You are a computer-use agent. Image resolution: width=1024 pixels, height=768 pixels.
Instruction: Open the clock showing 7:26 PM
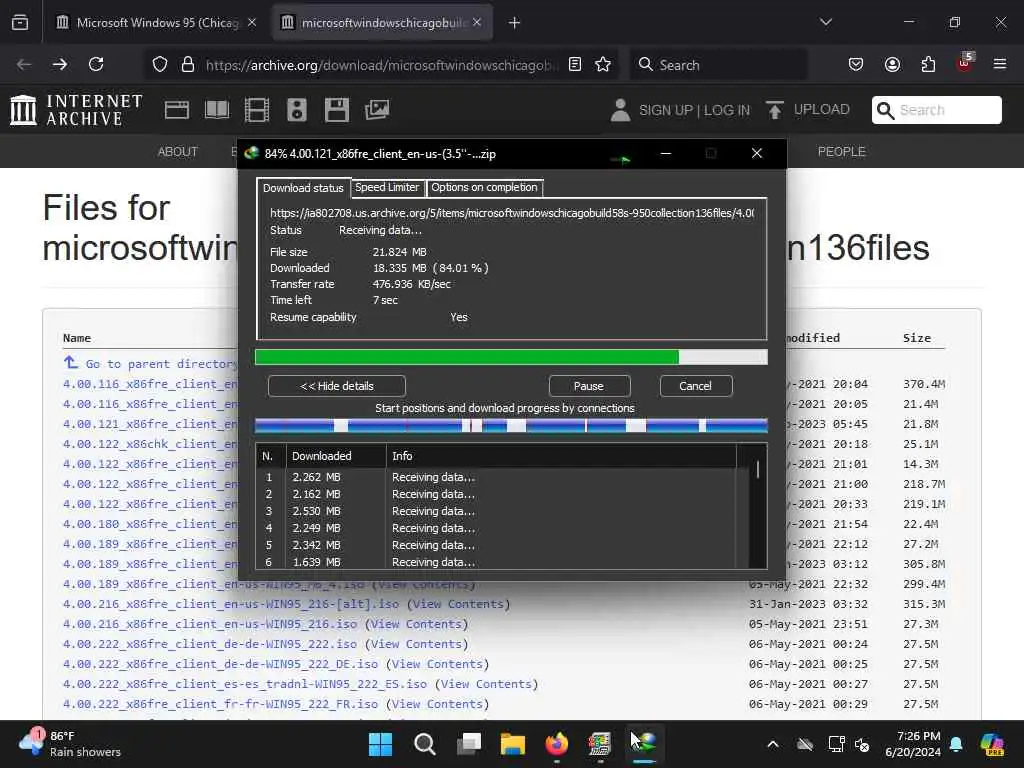click(913, 744)
